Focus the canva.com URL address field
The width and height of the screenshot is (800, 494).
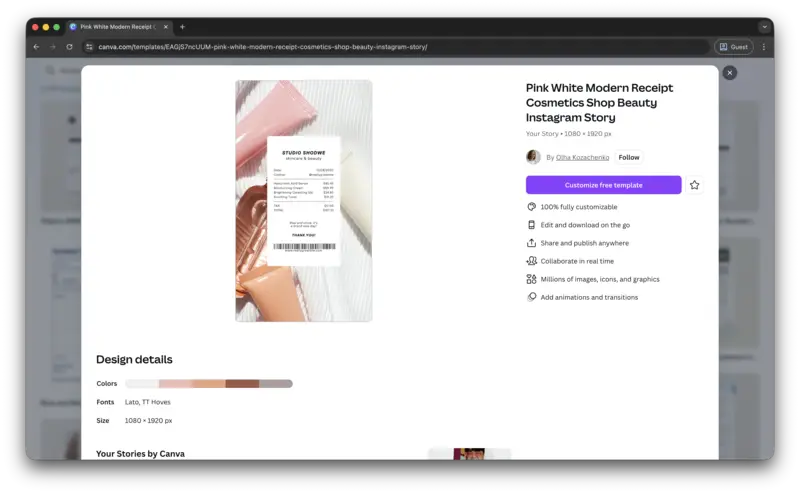tap(398, 47)
